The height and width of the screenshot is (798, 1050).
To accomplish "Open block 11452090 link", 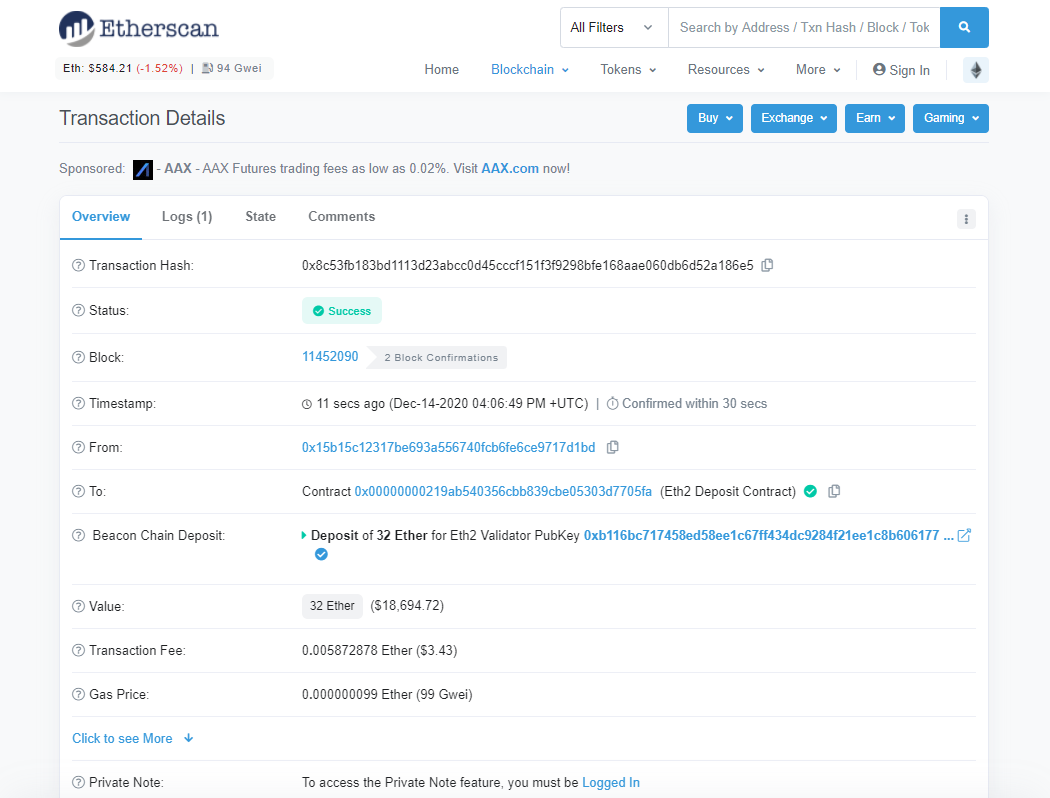I will point(330,357).
